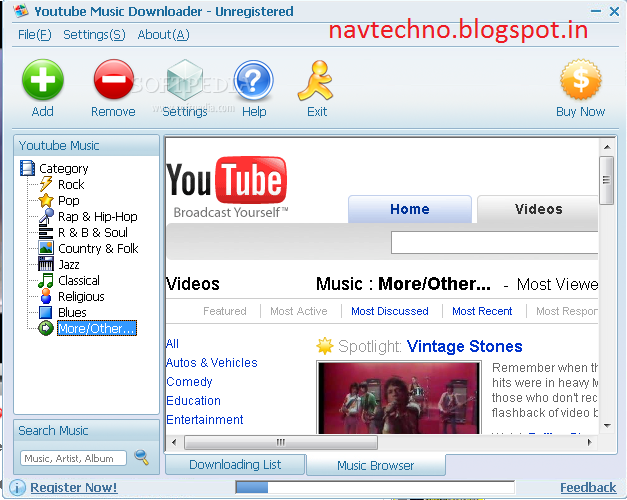
Task: Open the Entertainment link
Action: click(x=205, y=420)
